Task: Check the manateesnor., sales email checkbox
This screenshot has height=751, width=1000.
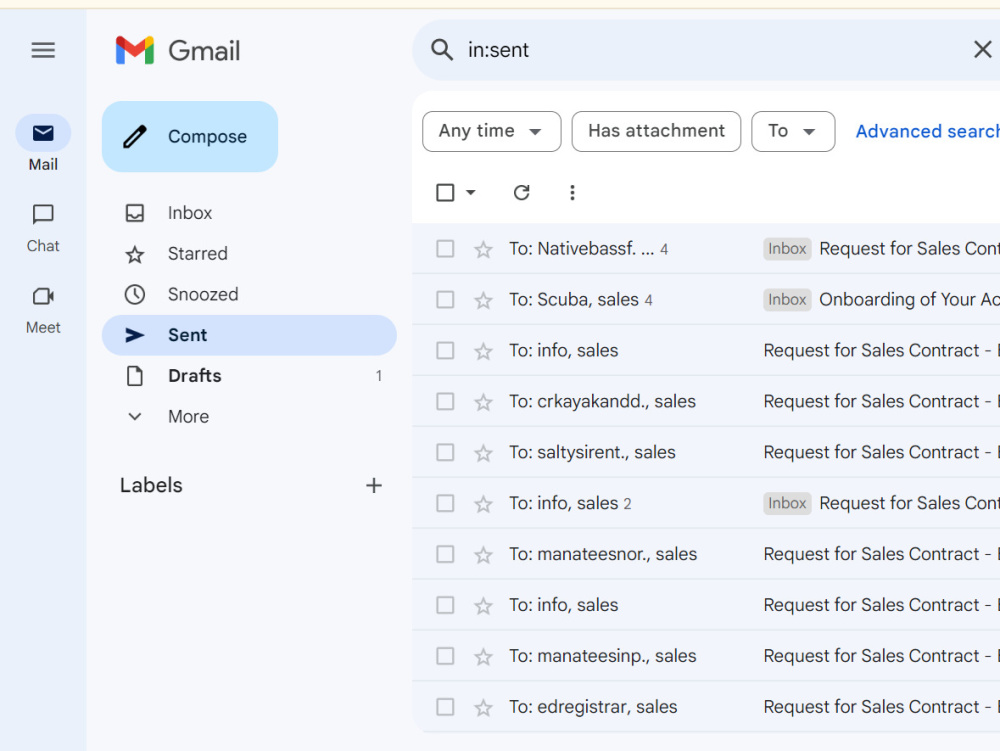Action: click(445, 554)
